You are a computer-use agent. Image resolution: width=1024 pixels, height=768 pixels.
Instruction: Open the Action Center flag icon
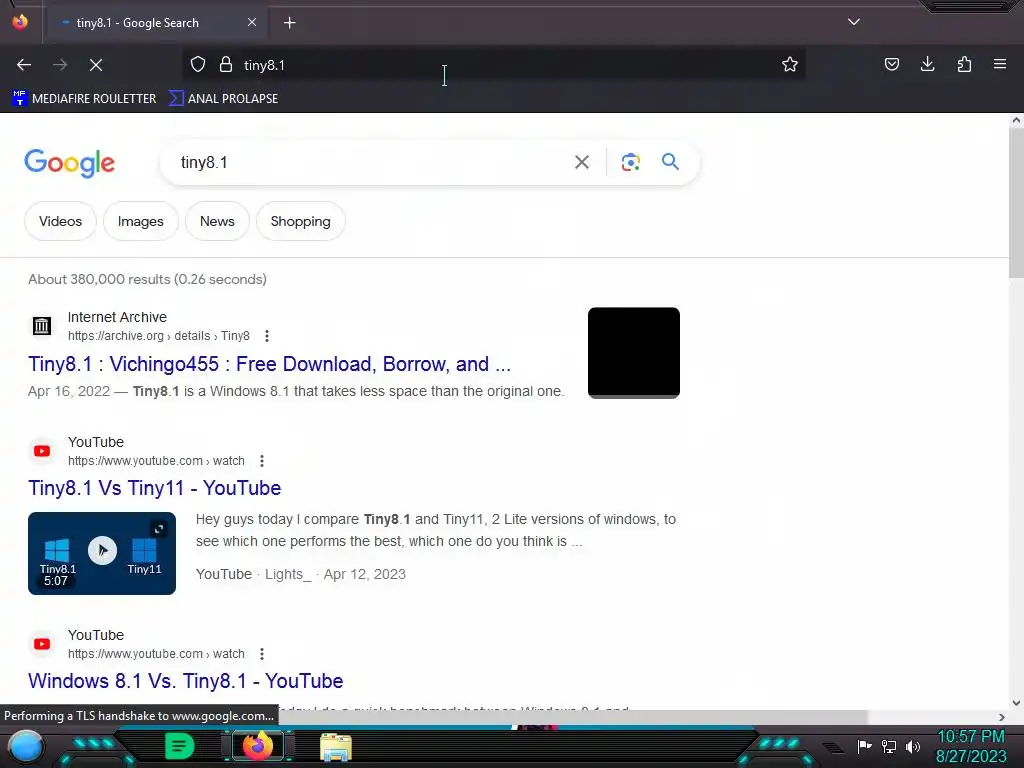coord(864,746)
